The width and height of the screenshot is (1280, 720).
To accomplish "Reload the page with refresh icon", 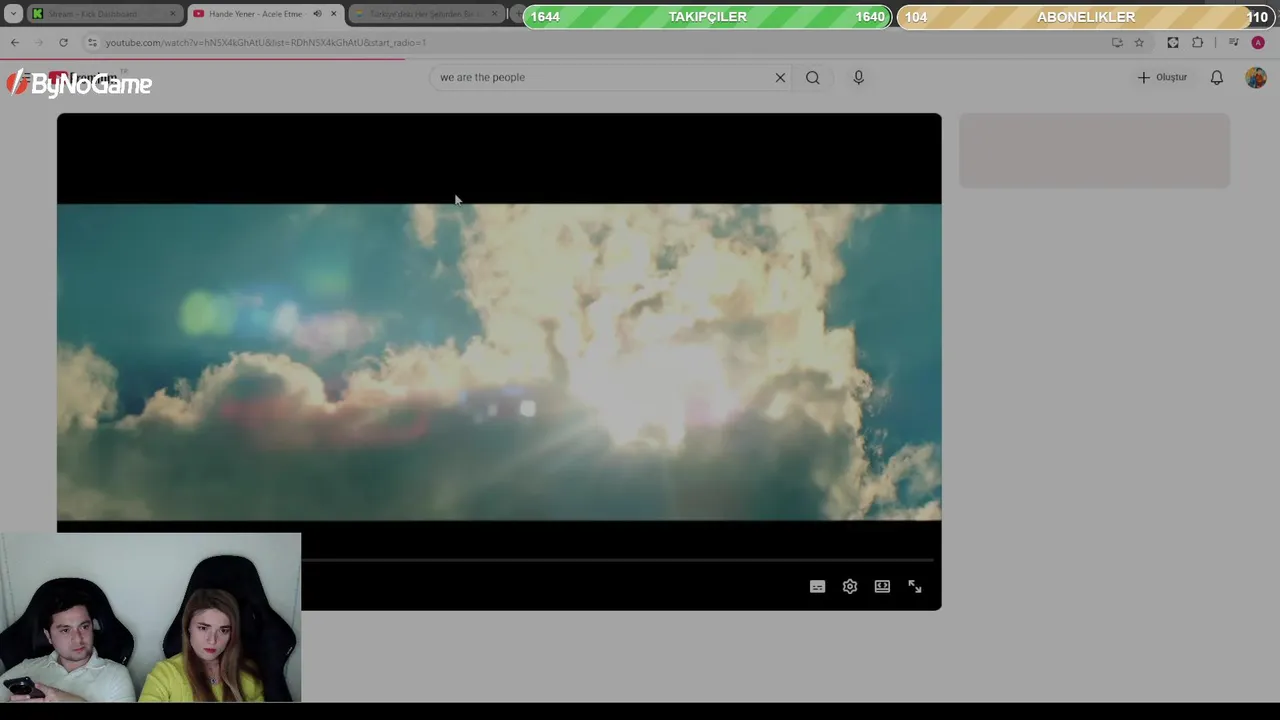I will (63, 42).
